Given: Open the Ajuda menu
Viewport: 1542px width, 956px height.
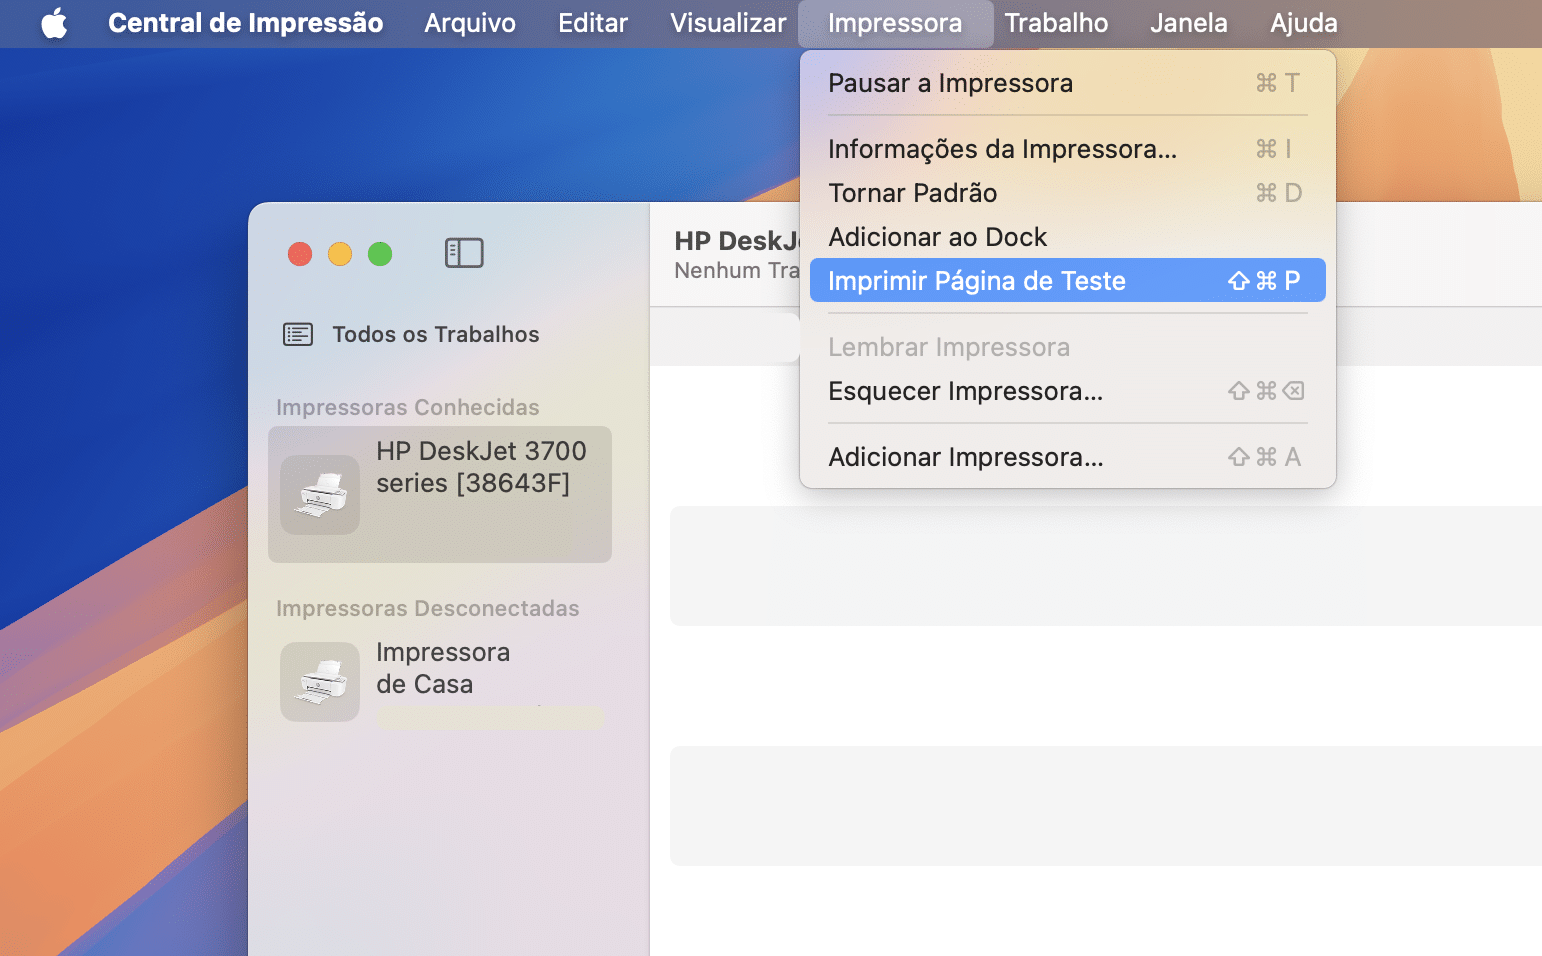Looking at the screenshot, I should coord(1304,23).
